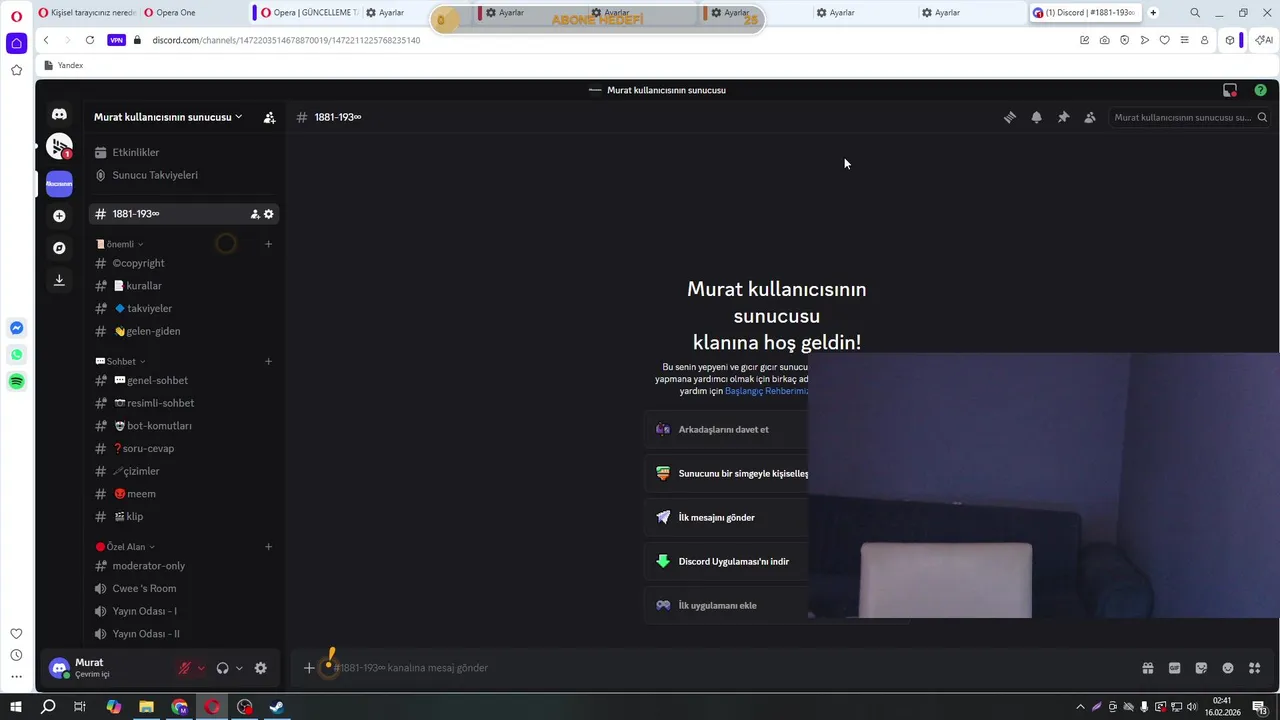Open Discord help question mark icon
The width and height of the screenshot is (1280, 720).
1261,90
